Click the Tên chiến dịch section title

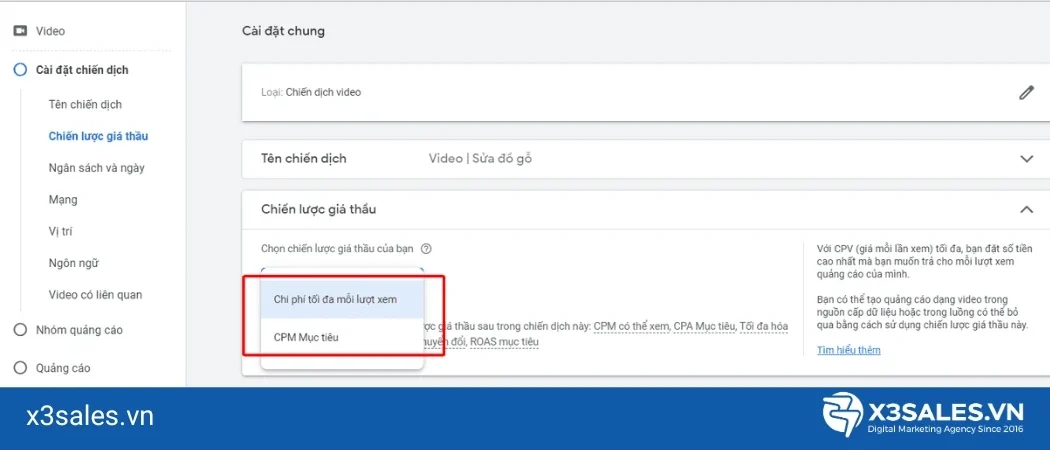(304, 159)
